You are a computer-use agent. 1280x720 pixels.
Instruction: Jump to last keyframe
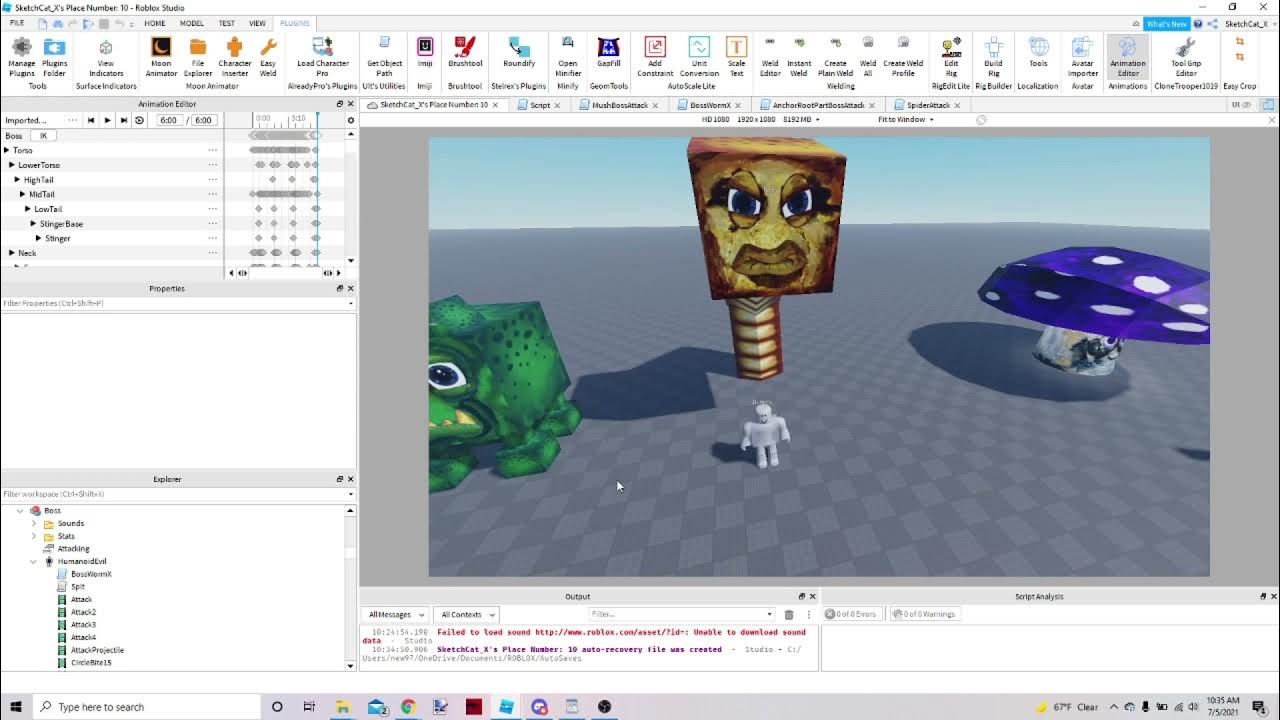(123, 120)
